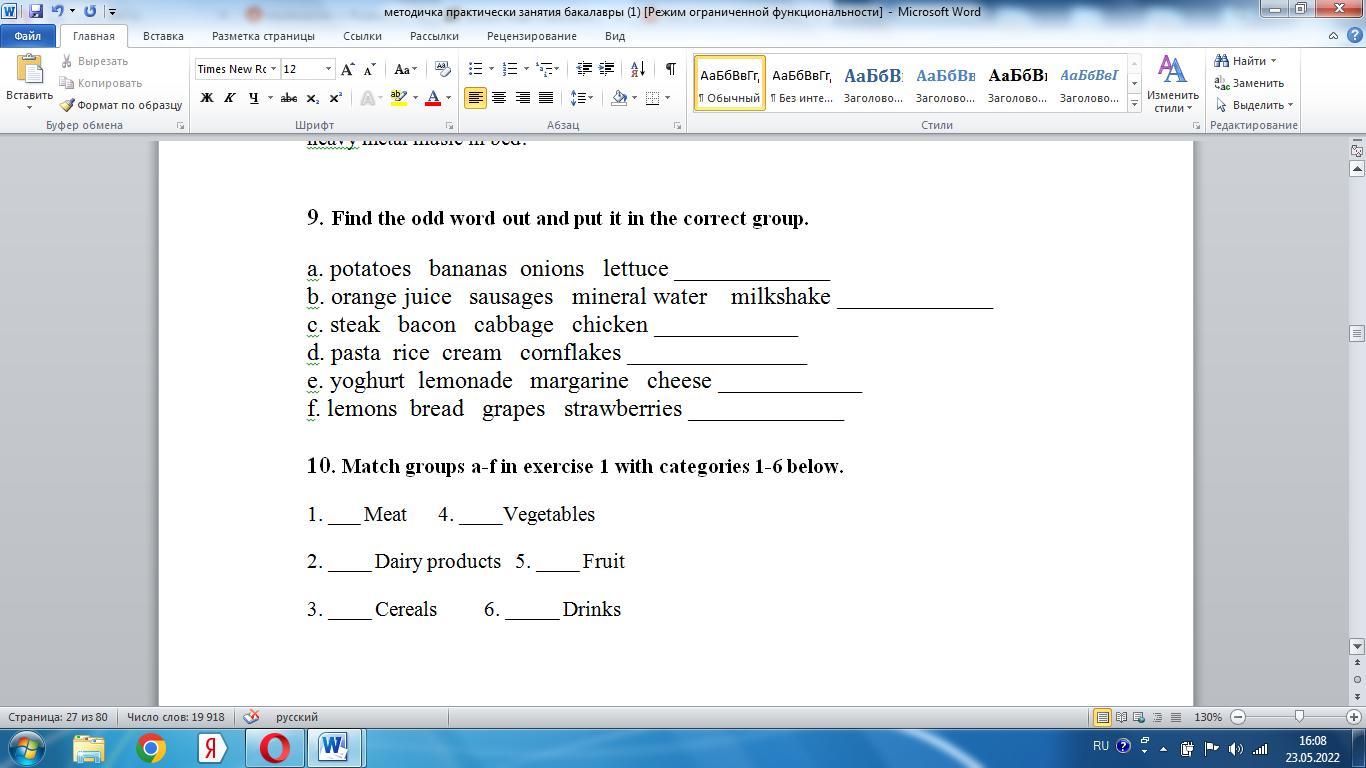This screenshot has width=1366, height=768.
Task: Click the 130% zoom level button
Action: (x=1208, y=717)
